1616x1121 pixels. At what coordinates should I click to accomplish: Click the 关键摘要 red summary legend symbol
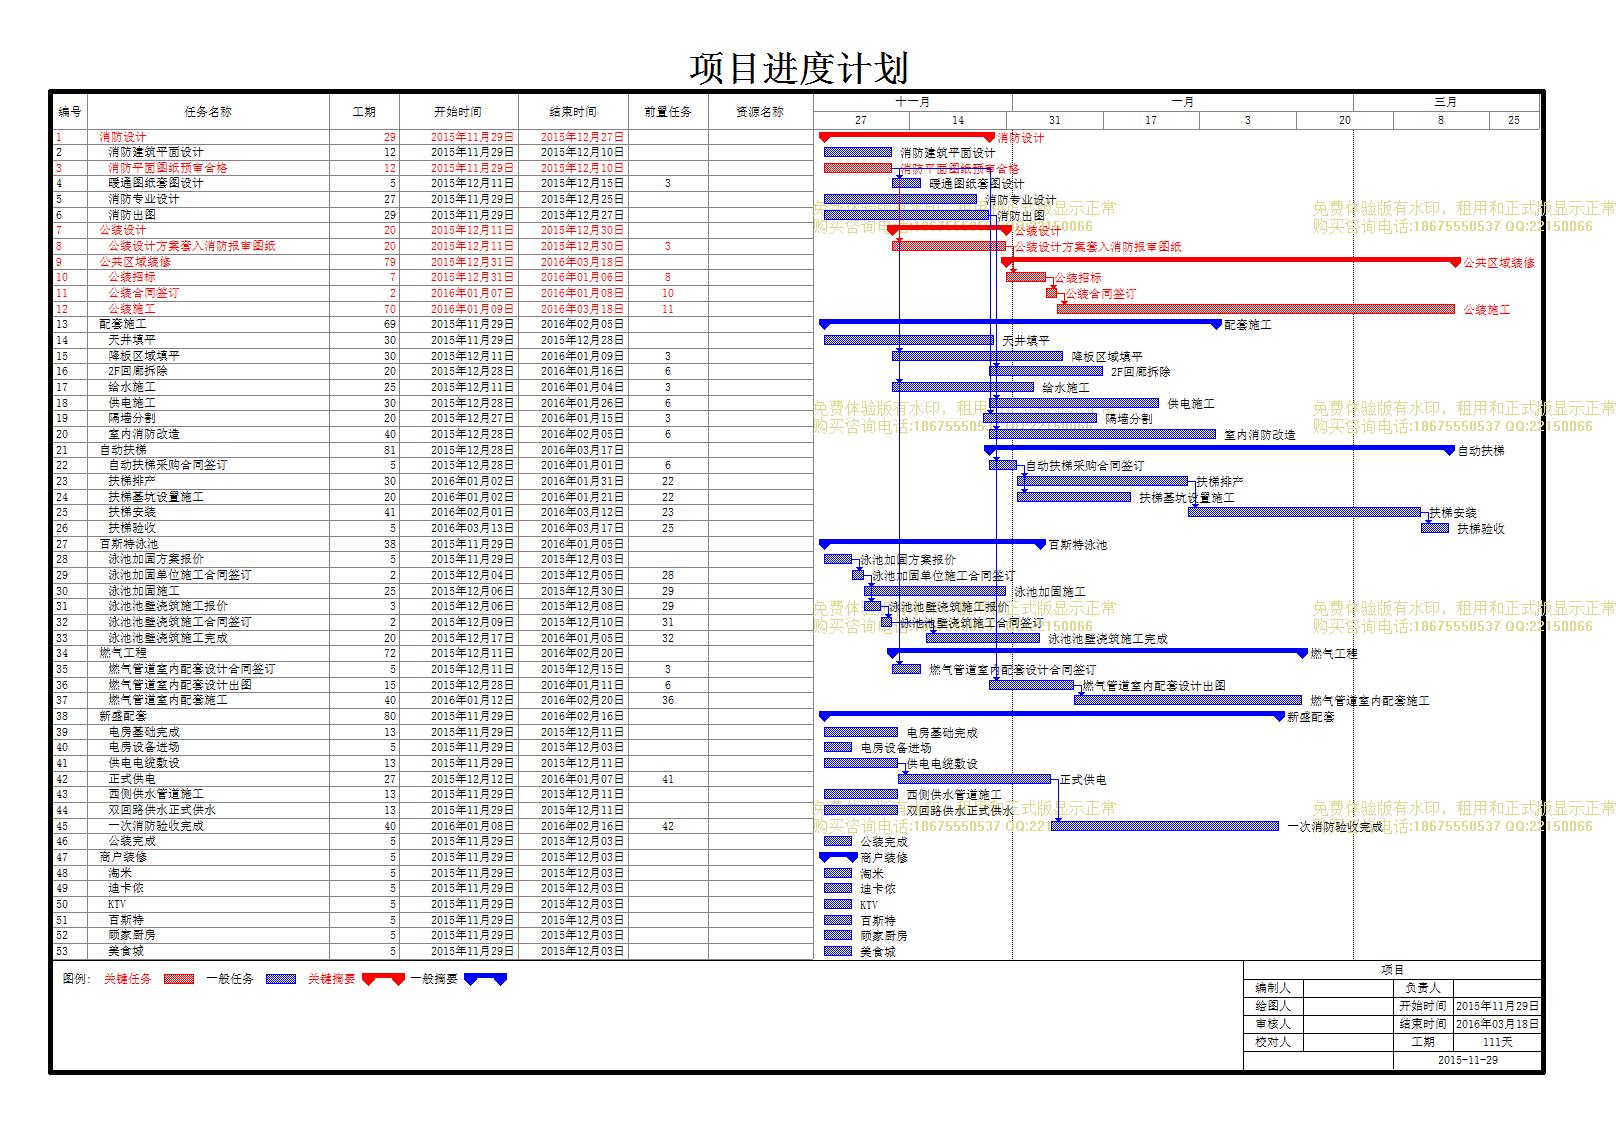click(383, 979)
